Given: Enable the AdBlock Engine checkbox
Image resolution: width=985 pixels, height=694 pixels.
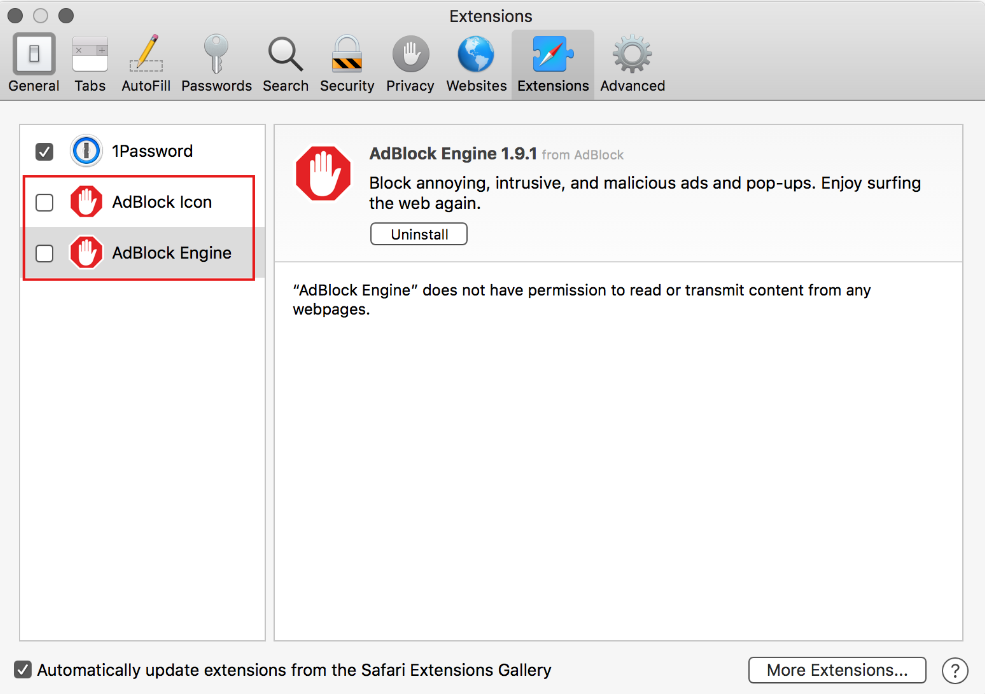Looking at the screenshot, I should [44, 254].
